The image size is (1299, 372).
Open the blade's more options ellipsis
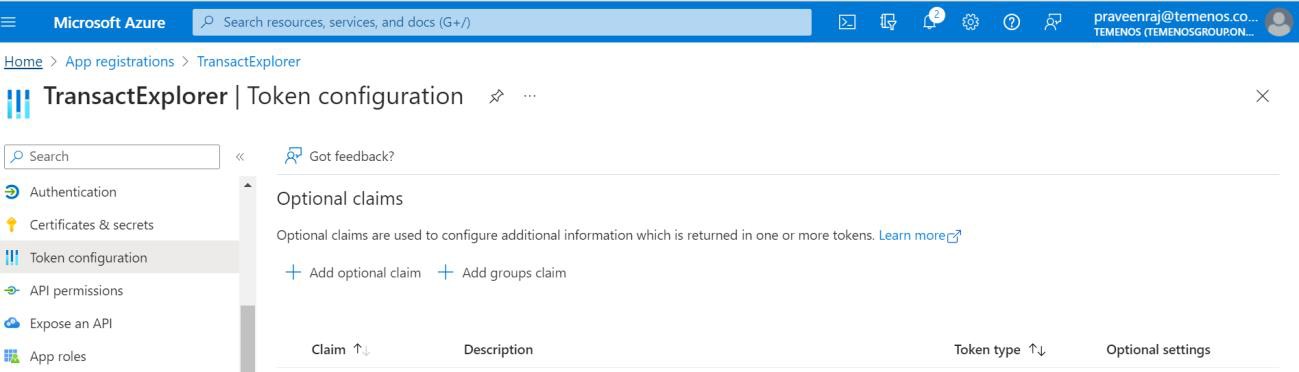[529, 96]
